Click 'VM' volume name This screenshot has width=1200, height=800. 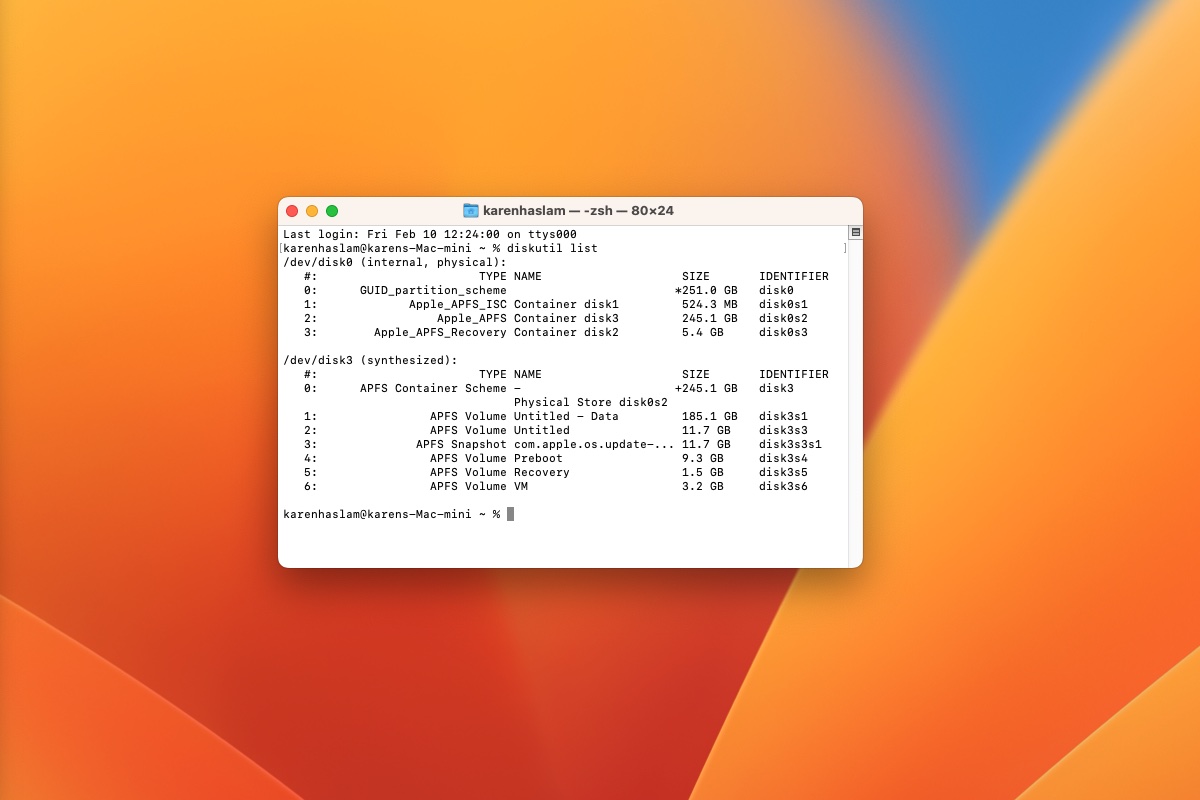(x=521, y=486)
